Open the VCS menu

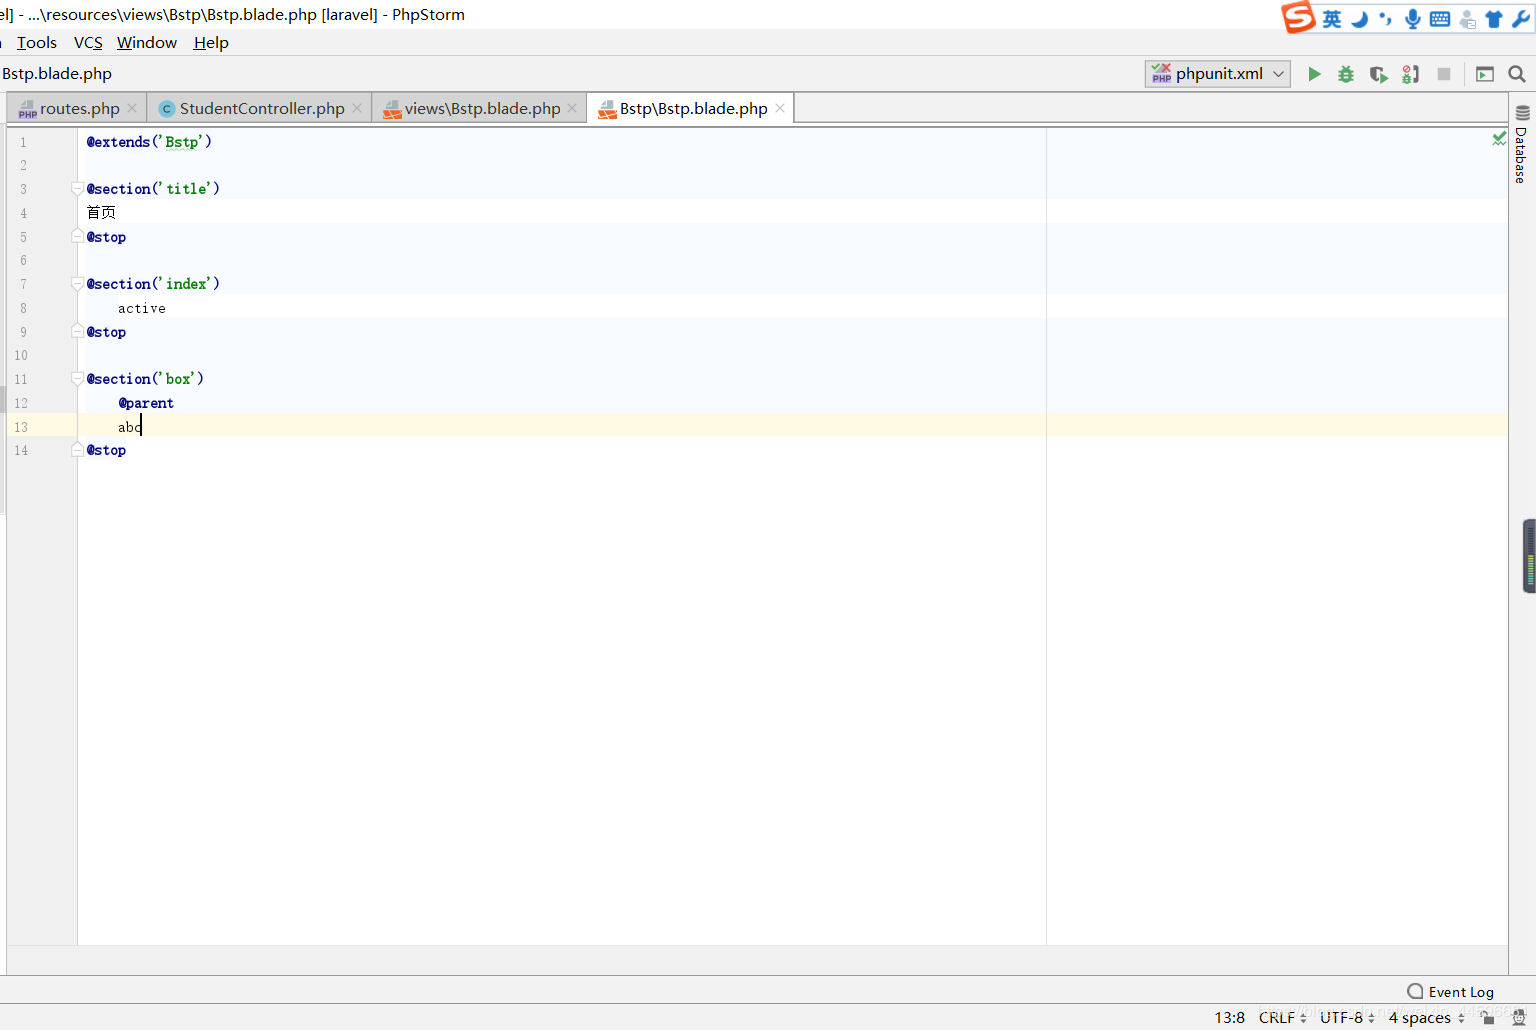[x=88, y=43]
